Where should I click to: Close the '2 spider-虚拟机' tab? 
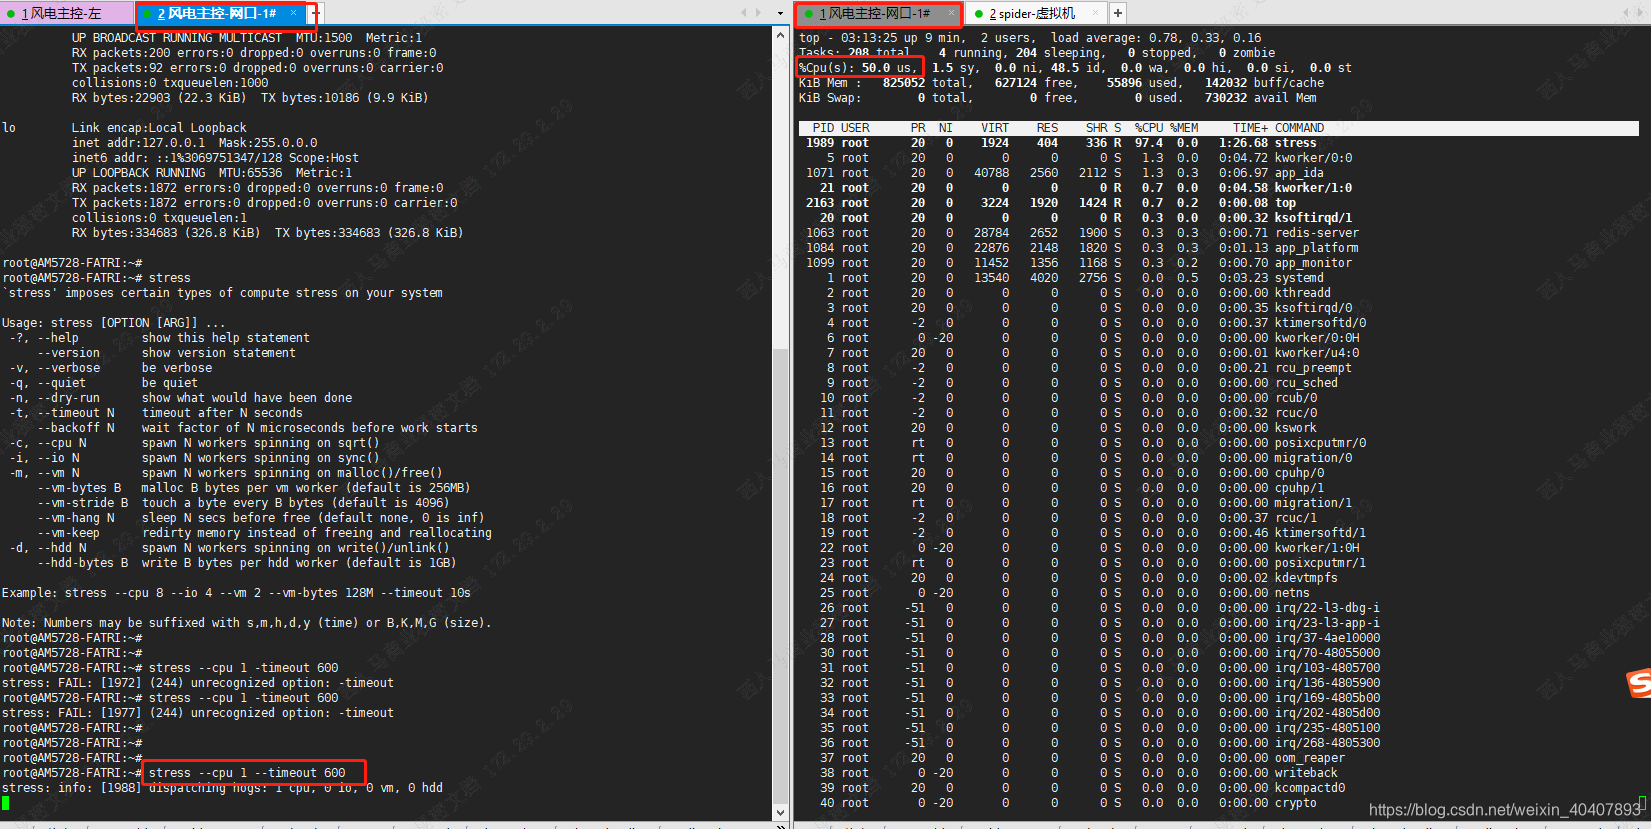click(x=1096, y=13)
